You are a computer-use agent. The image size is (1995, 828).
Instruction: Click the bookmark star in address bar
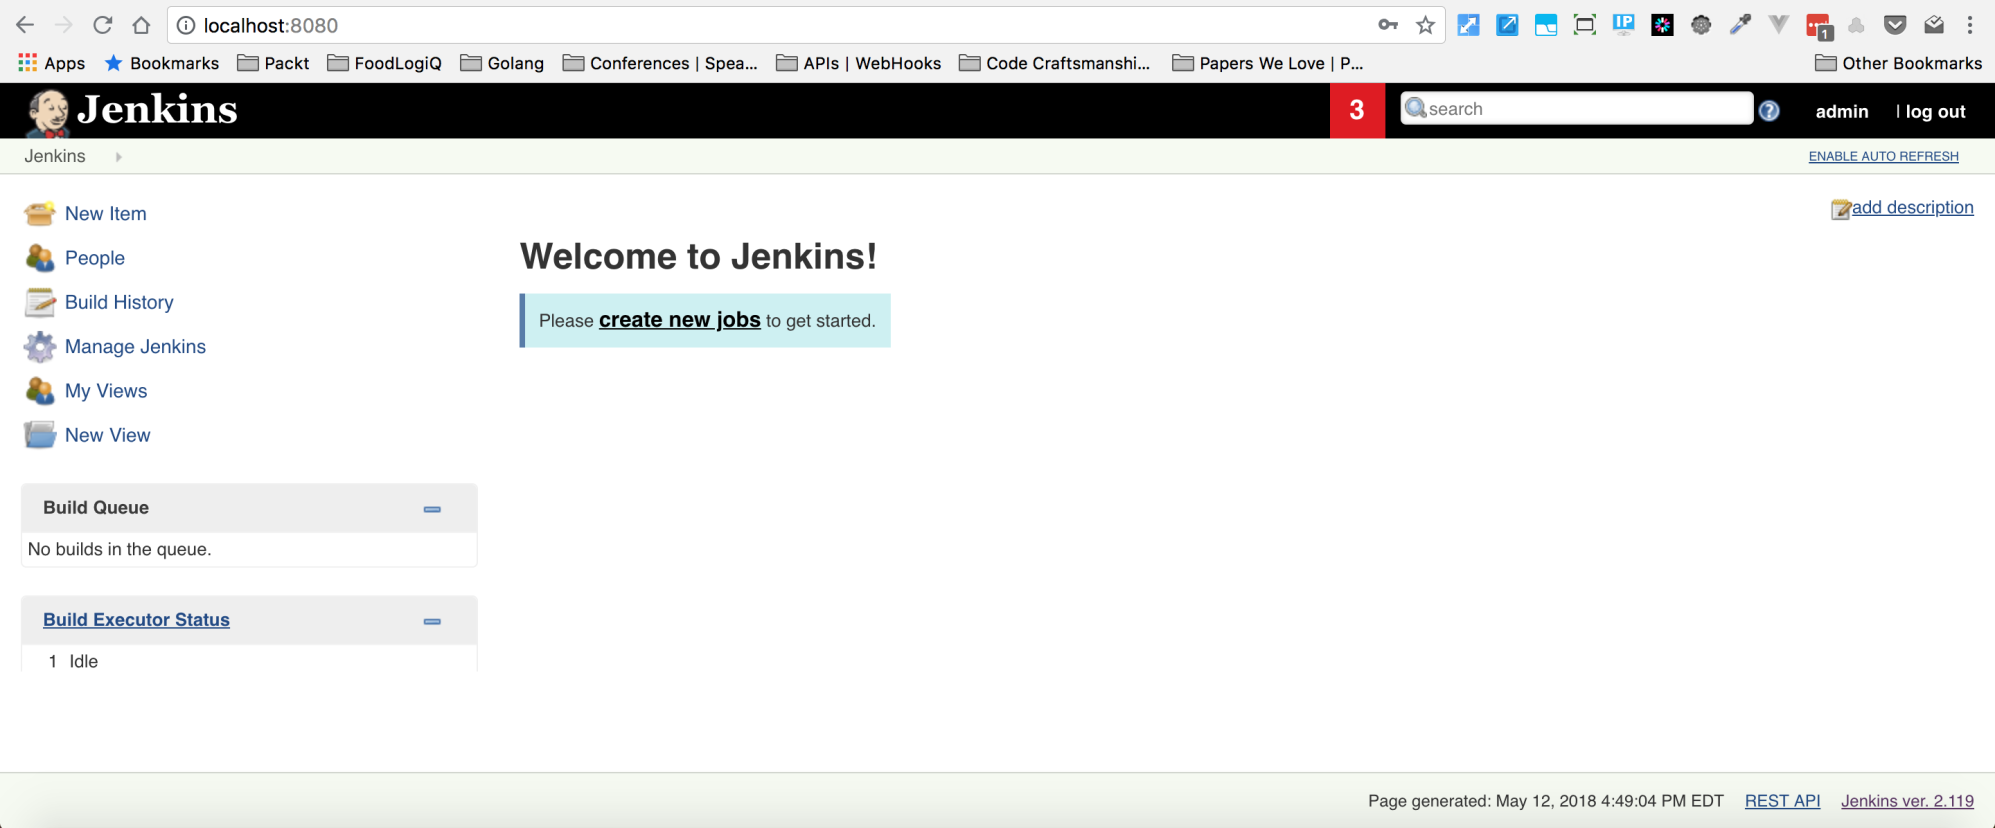[1426, 25]
